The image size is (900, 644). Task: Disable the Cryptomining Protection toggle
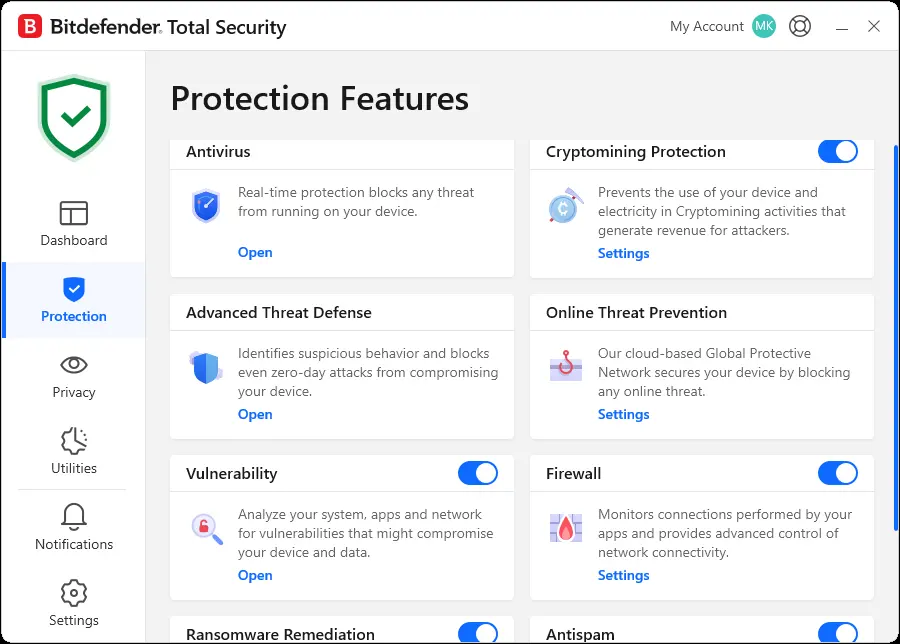tap(837, 152)
